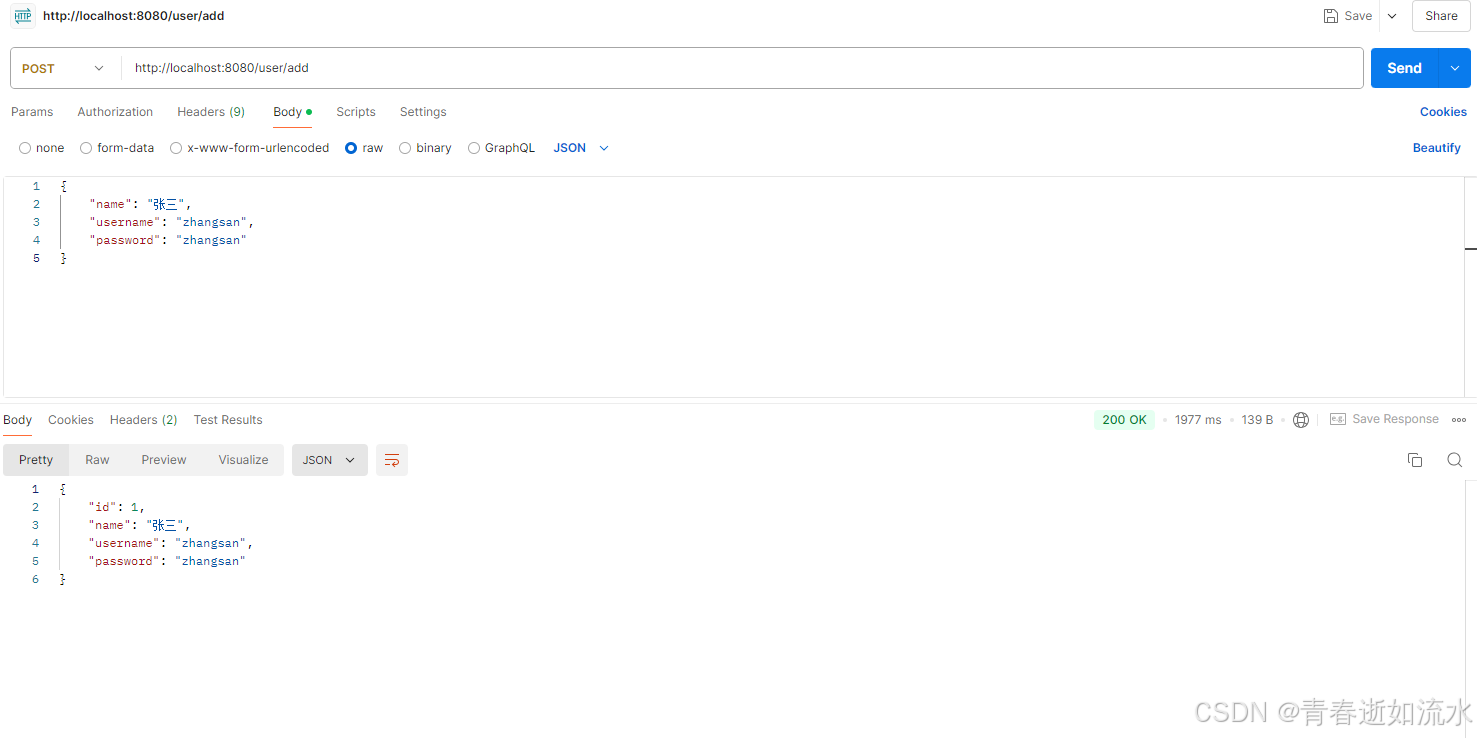Switch to the response Body tab
The width and height of the screenshot is (1477, 738).
tap(17, 420)
